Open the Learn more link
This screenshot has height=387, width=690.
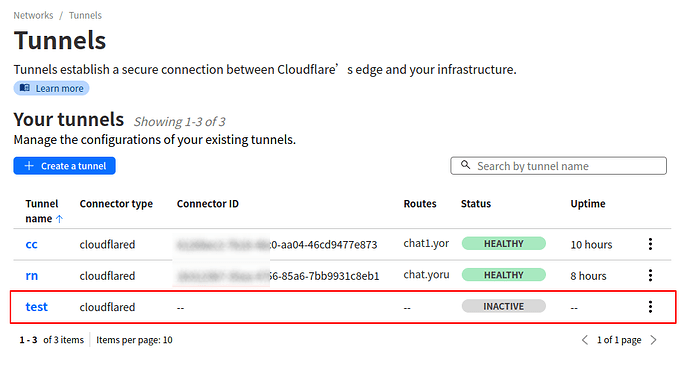pos(51,88)
